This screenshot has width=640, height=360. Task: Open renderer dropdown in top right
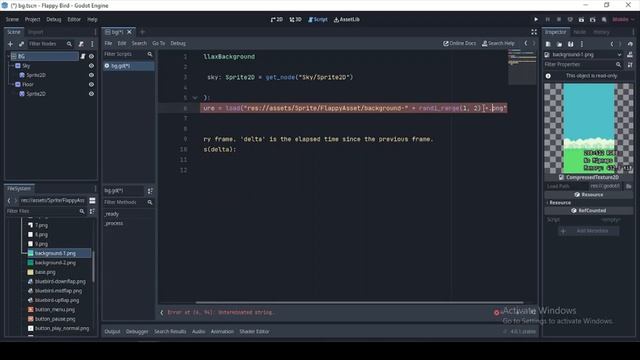[x=623, y=19]
